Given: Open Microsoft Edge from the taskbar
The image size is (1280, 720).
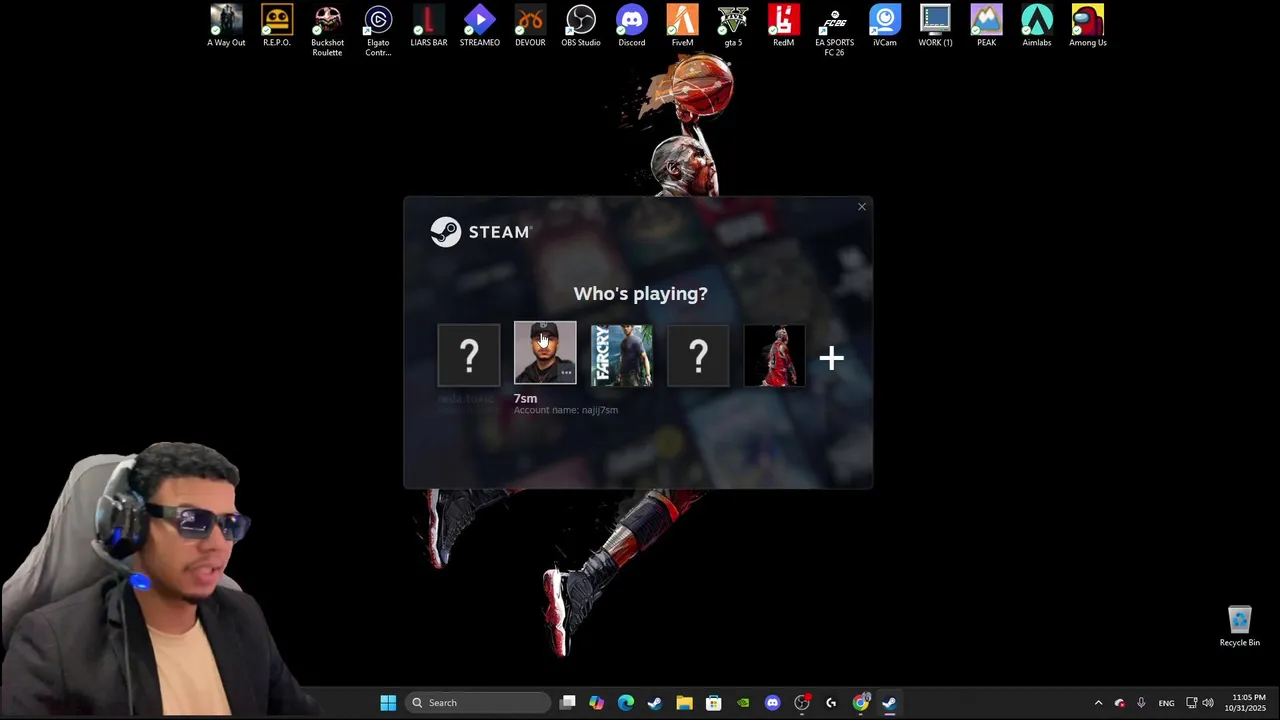Looking at the screenshot, I should 626,703.
